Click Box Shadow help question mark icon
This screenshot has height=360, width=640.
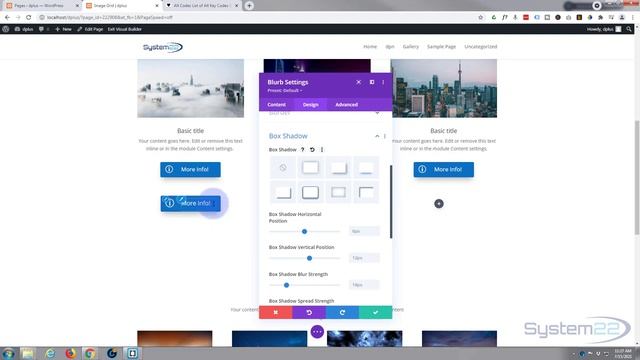click(x=302, y=149)
